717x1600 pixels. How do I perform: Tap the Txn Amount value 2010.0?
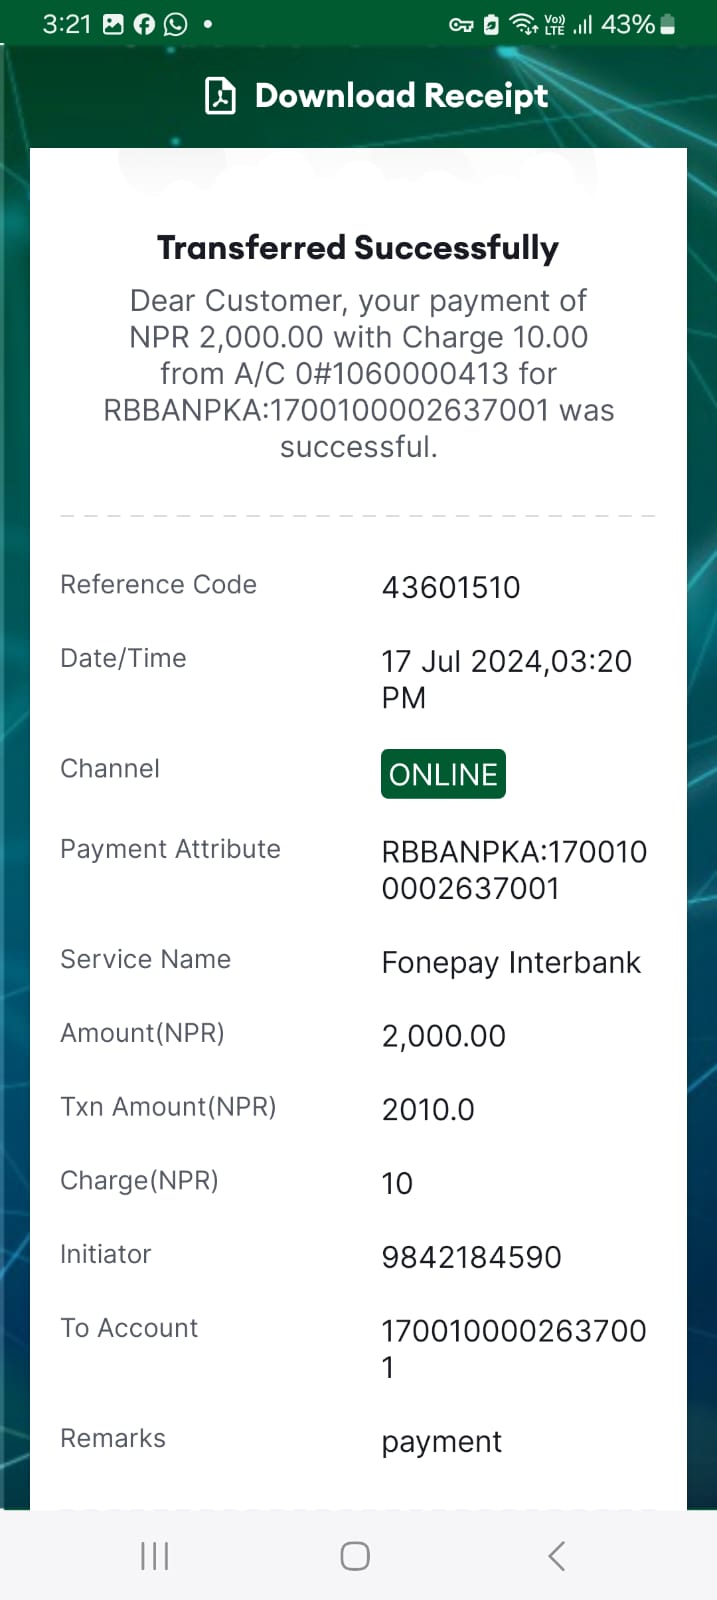[x=428, y=1110]
